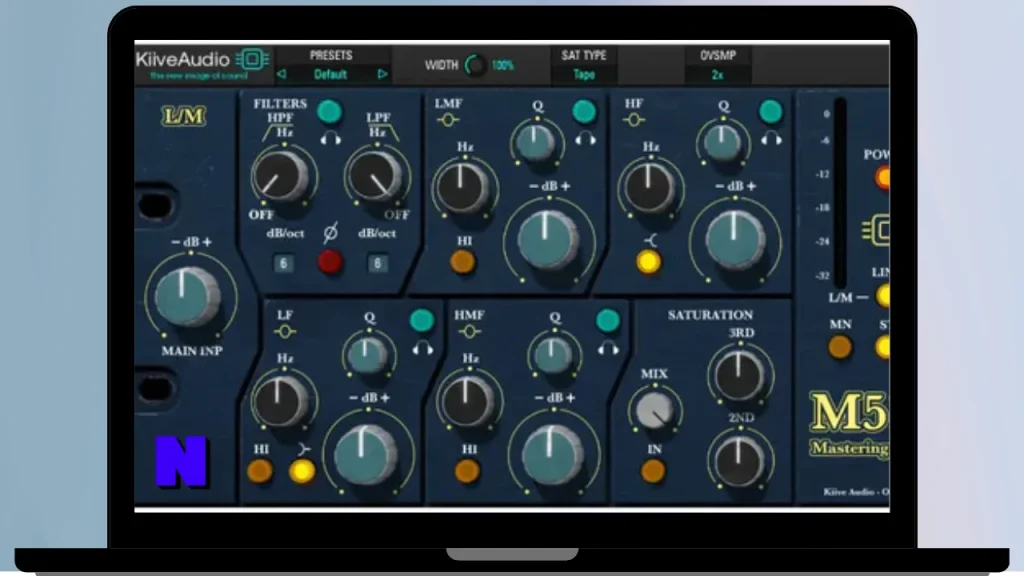Screen dimensions: 1024x576
Task: Toggle the FILTERS section teal enable button
Action: click(330, 112)
